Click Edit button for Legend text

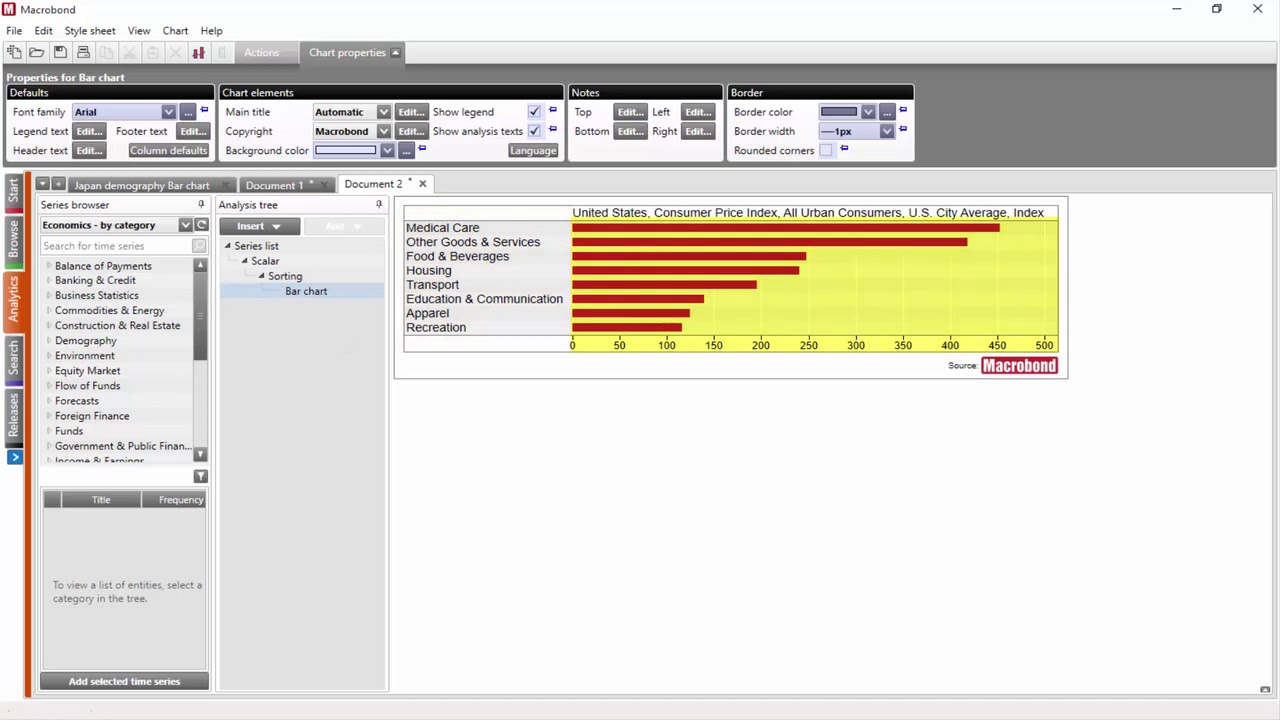point(89,131)
